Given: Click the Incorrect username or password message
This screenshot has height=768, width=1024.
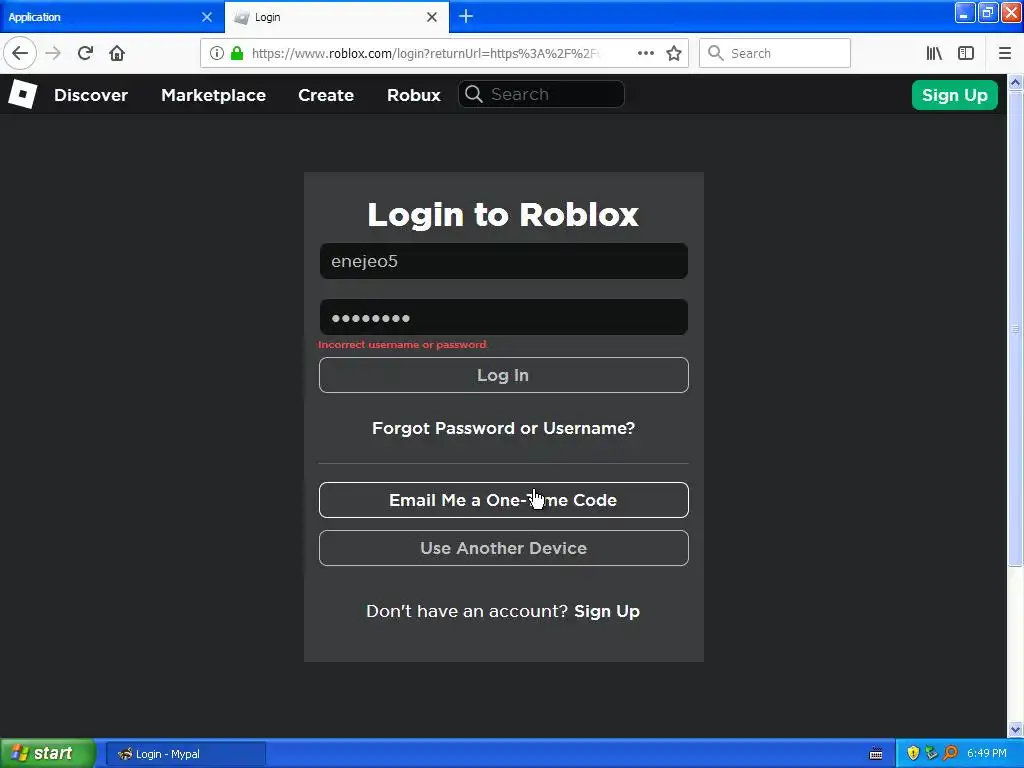Looking at the screenshot, I should 402,345.
